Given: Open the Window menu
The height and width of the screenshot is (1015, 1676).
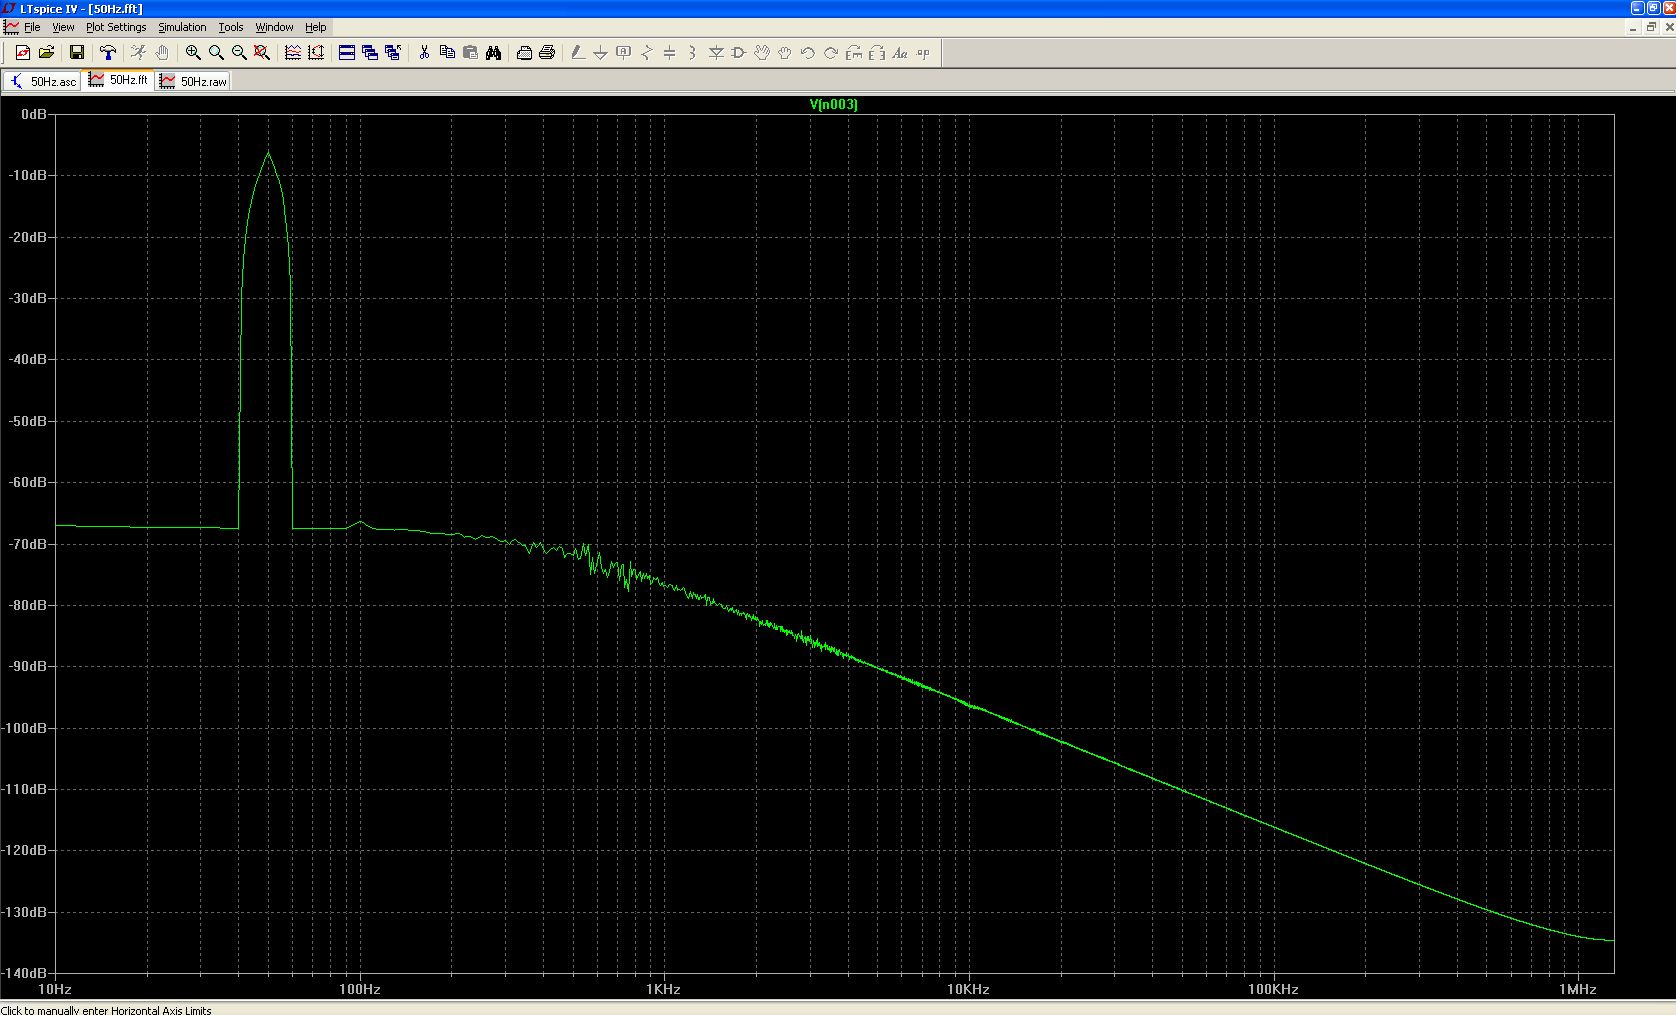Looking at the screenshot, I should pyautogui.click(x=274, y=27).
